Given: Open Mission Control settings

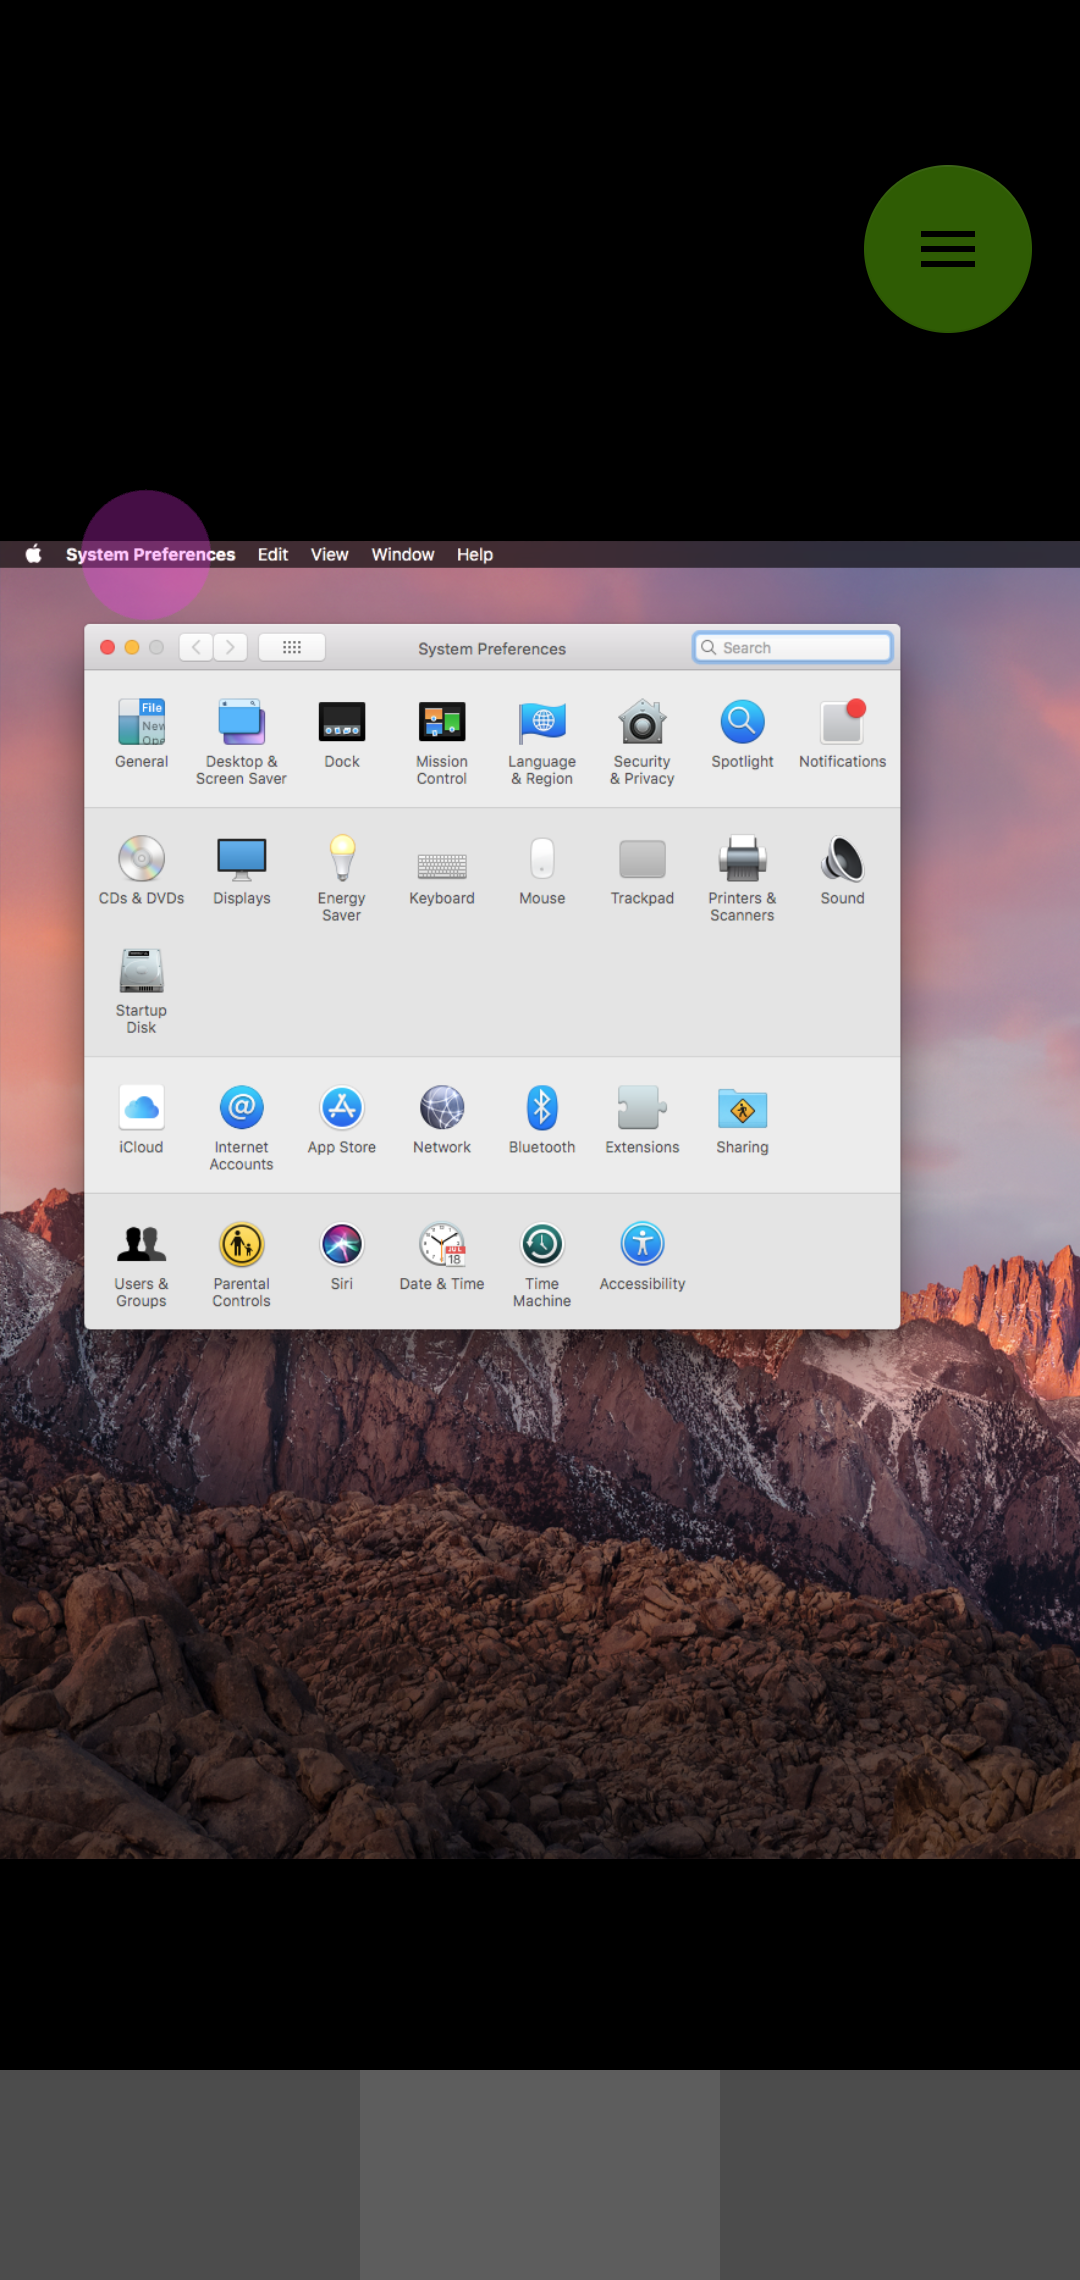Looking at the screenshot, I should click(x=442, y=741).
